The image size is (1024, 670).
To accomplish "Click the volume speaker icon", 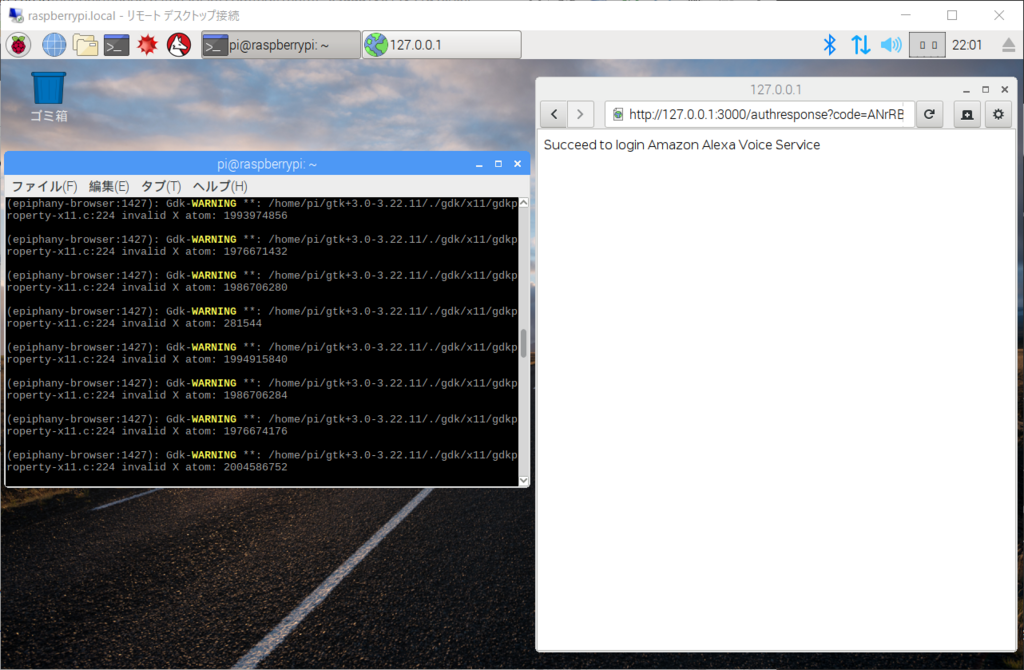I will click(x=891, y=45).
